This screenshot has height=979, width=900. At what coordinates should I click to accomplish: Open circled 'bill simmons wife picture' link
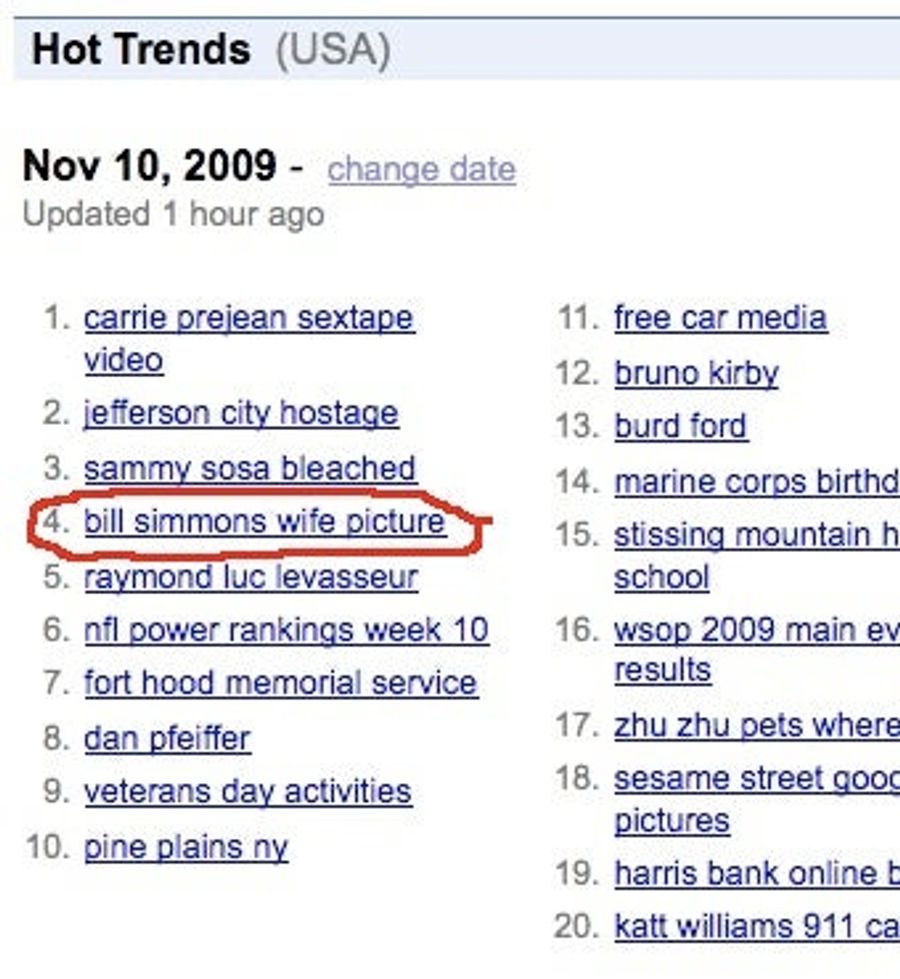click(265, 522)
